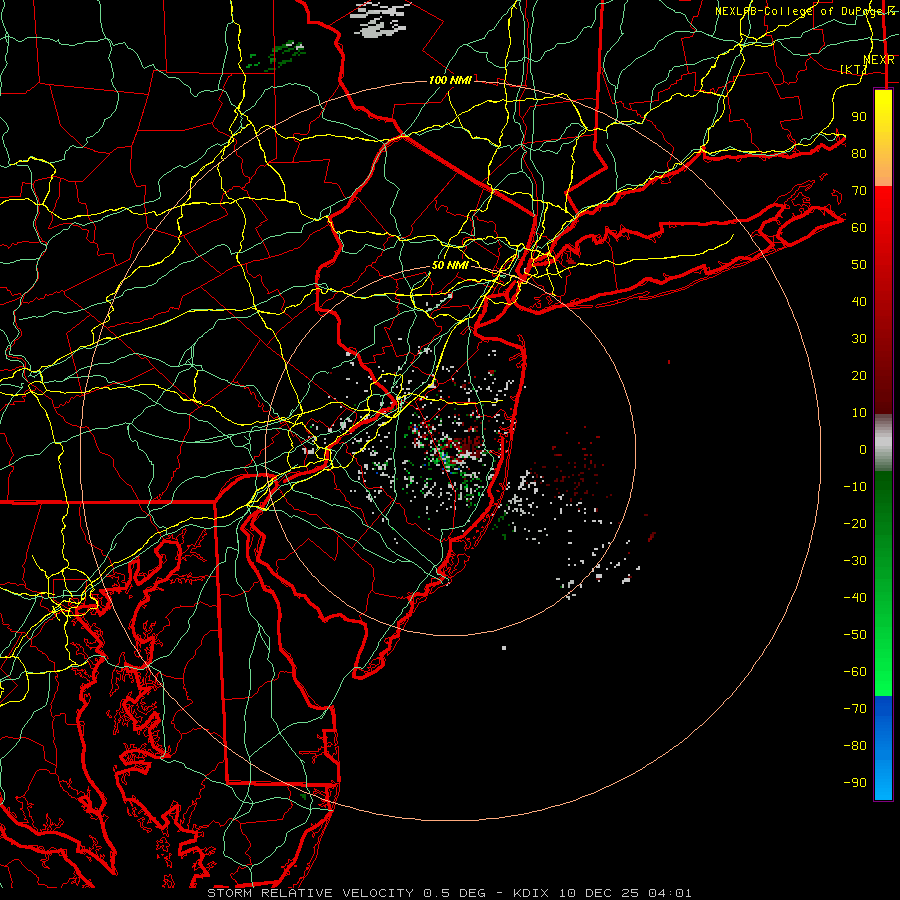900x900 pixels.
Task: Click the -50 value on velocity scale
Action: [855, 635]
